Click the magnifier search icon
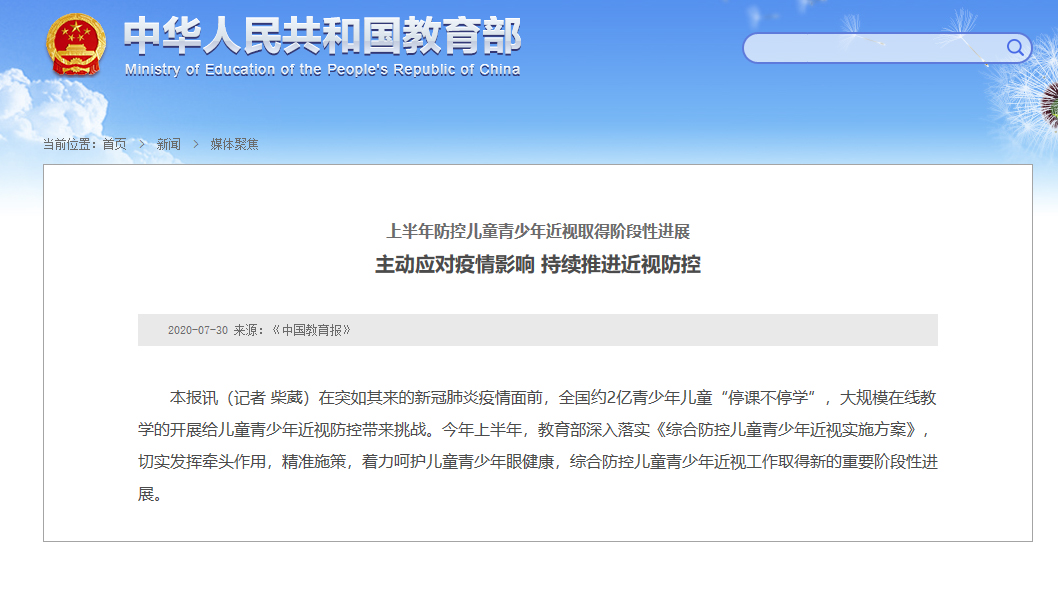The image size is (1058, 605). (1015, 47)
